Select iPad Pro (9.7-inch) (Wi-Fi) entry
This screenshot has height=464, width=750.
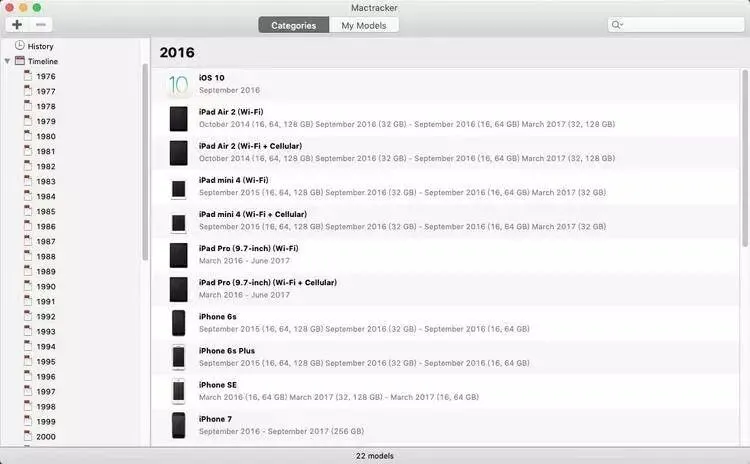pyautogui.click(x=446, y=255)
